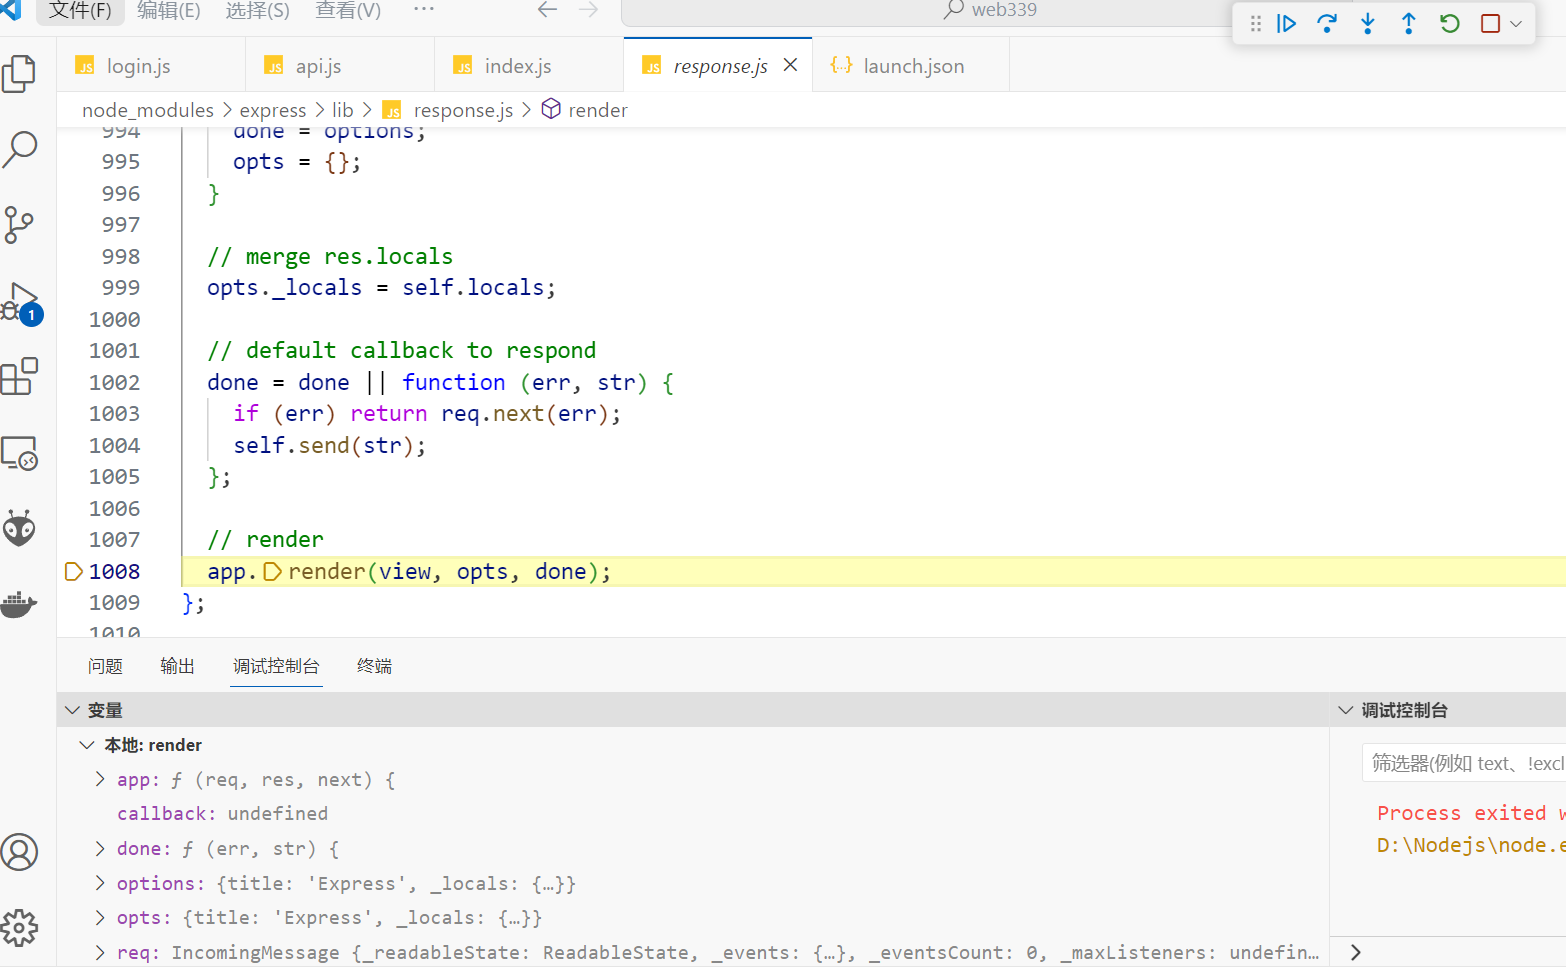Go back with the navigation arrow
1566x967 pixels.
coord(547,10)
